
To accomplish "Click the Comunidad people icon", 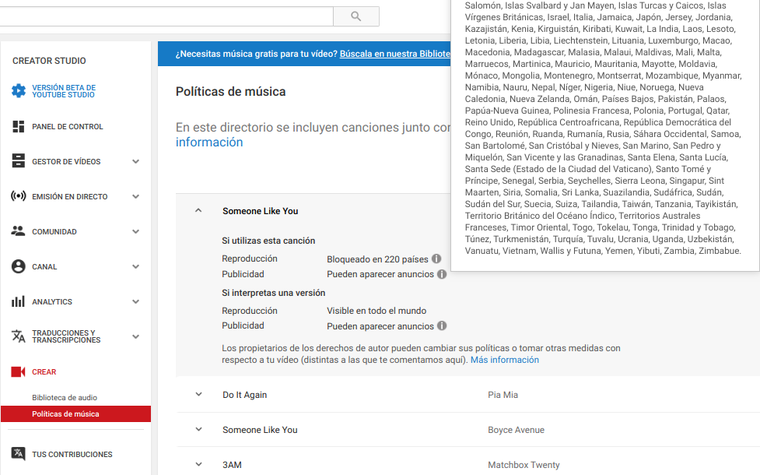I will click(x=18, y=231).
